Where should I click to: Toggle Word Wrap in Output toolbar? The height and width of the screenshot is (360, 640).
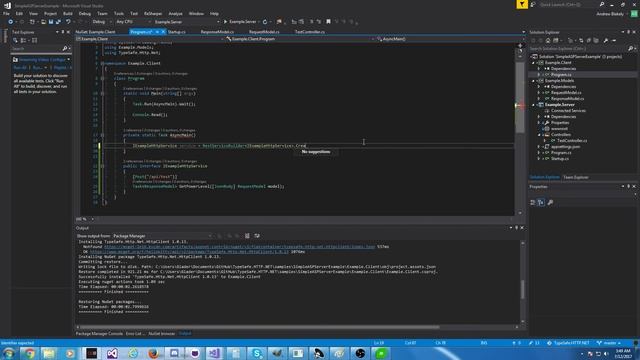pos(257,236)
